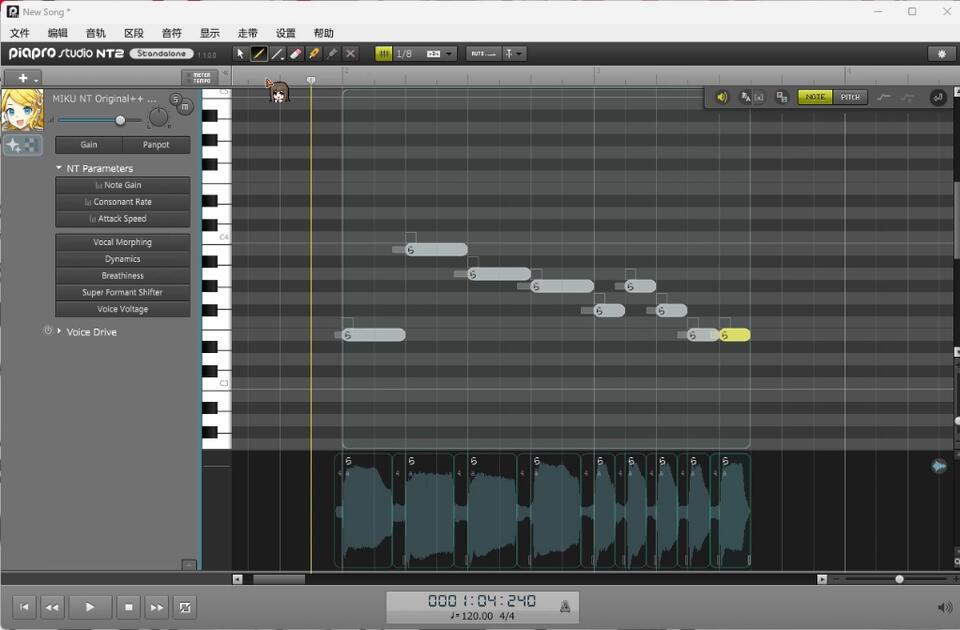Select the eraser tool
Screen dimensions: 960x630
[x=296, y=54]
